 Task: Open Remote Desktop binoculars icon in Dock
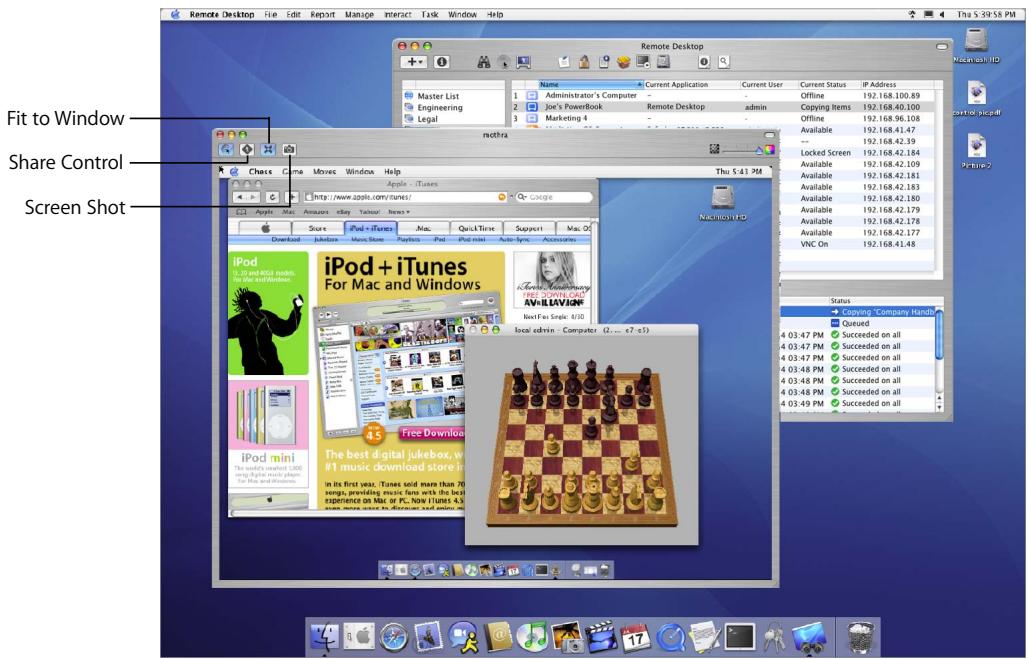pos(808,637)
